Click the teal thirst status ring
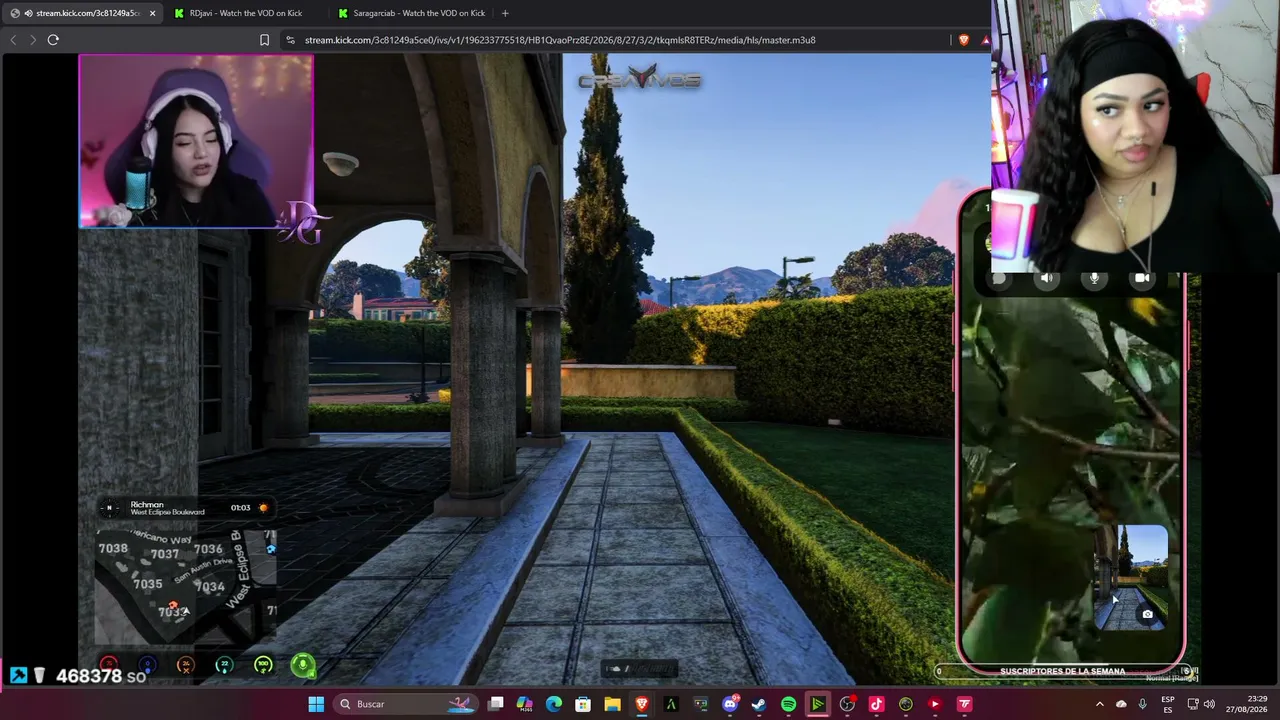This screenshot has height=720, width=1280. coord(224,665)
